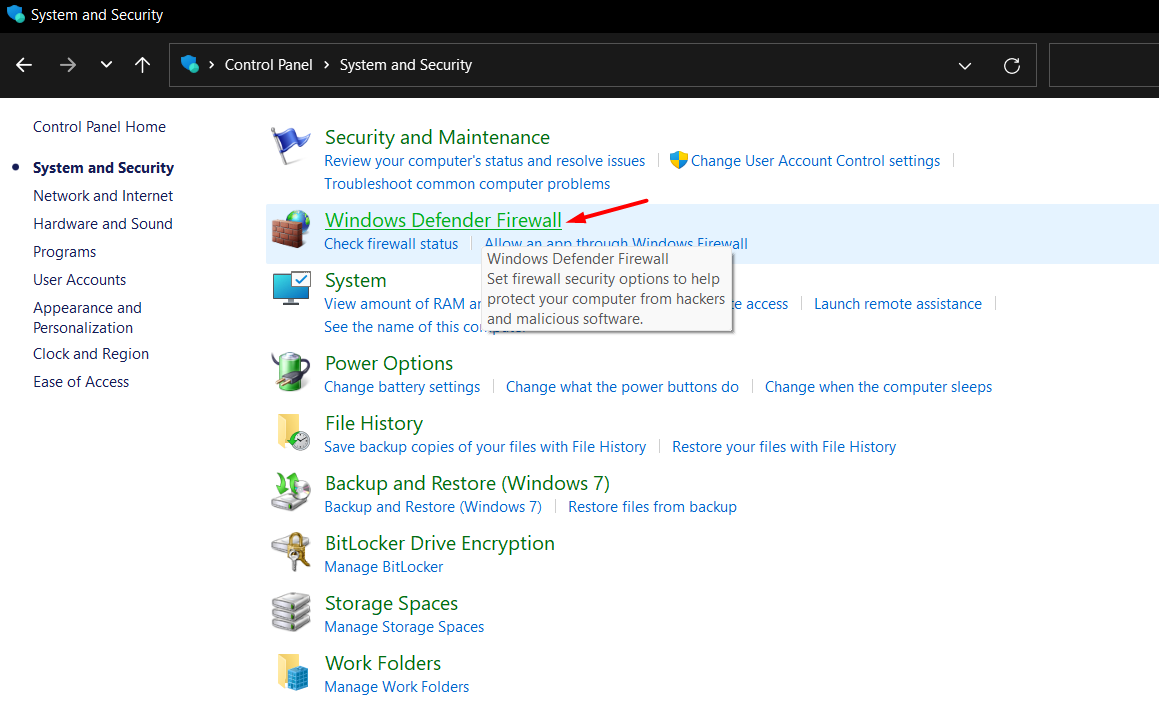Click Save backup copies of your files link
The height and width of the screenshot is (709, 1159).
tap(485, 447)
